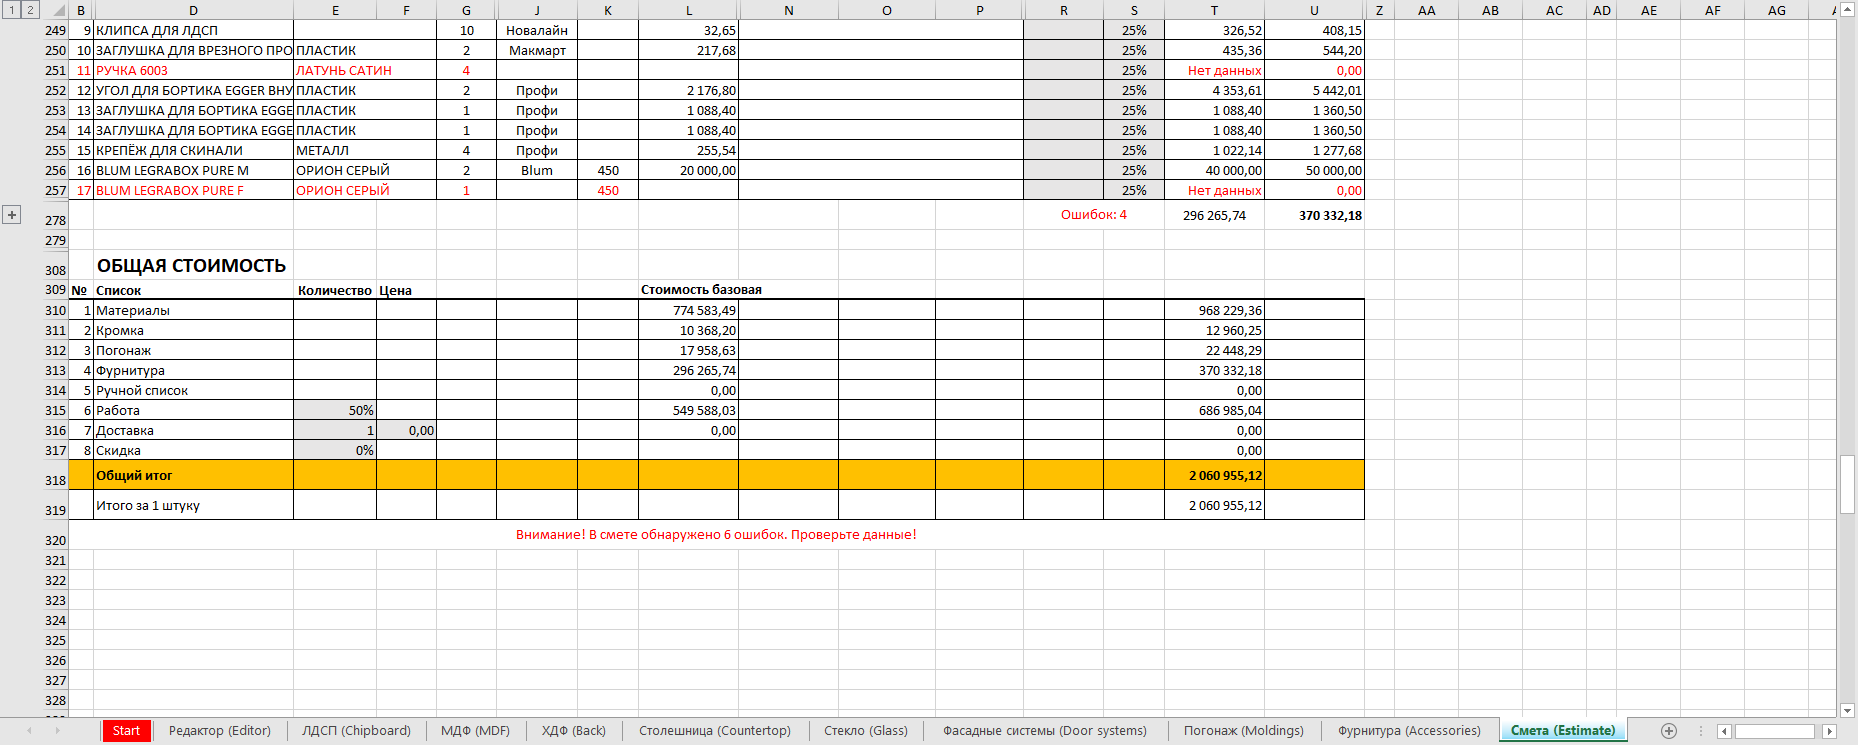Click the 0% discount cell for Скидка
The height and width of the screenshot is (745, 1858).
pyautogui.click(x=335, y=451)
